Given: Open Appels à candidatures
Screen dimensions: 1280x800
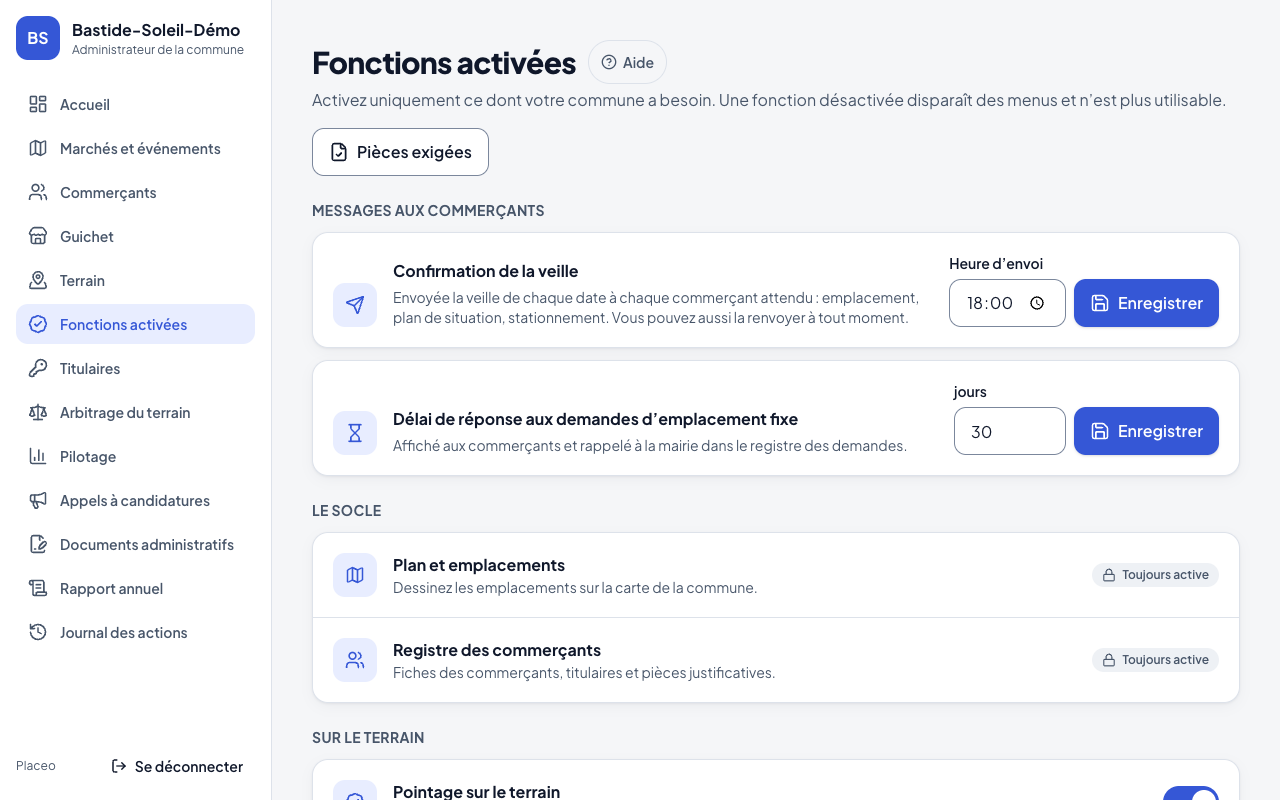Looking at the screenshot, I should click(x=135, y=500).
